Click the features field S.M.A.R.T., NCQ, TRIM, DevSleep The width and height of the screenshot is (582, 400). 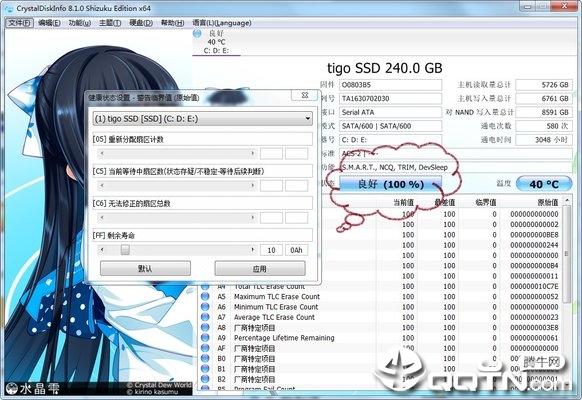tap(456, 167)
